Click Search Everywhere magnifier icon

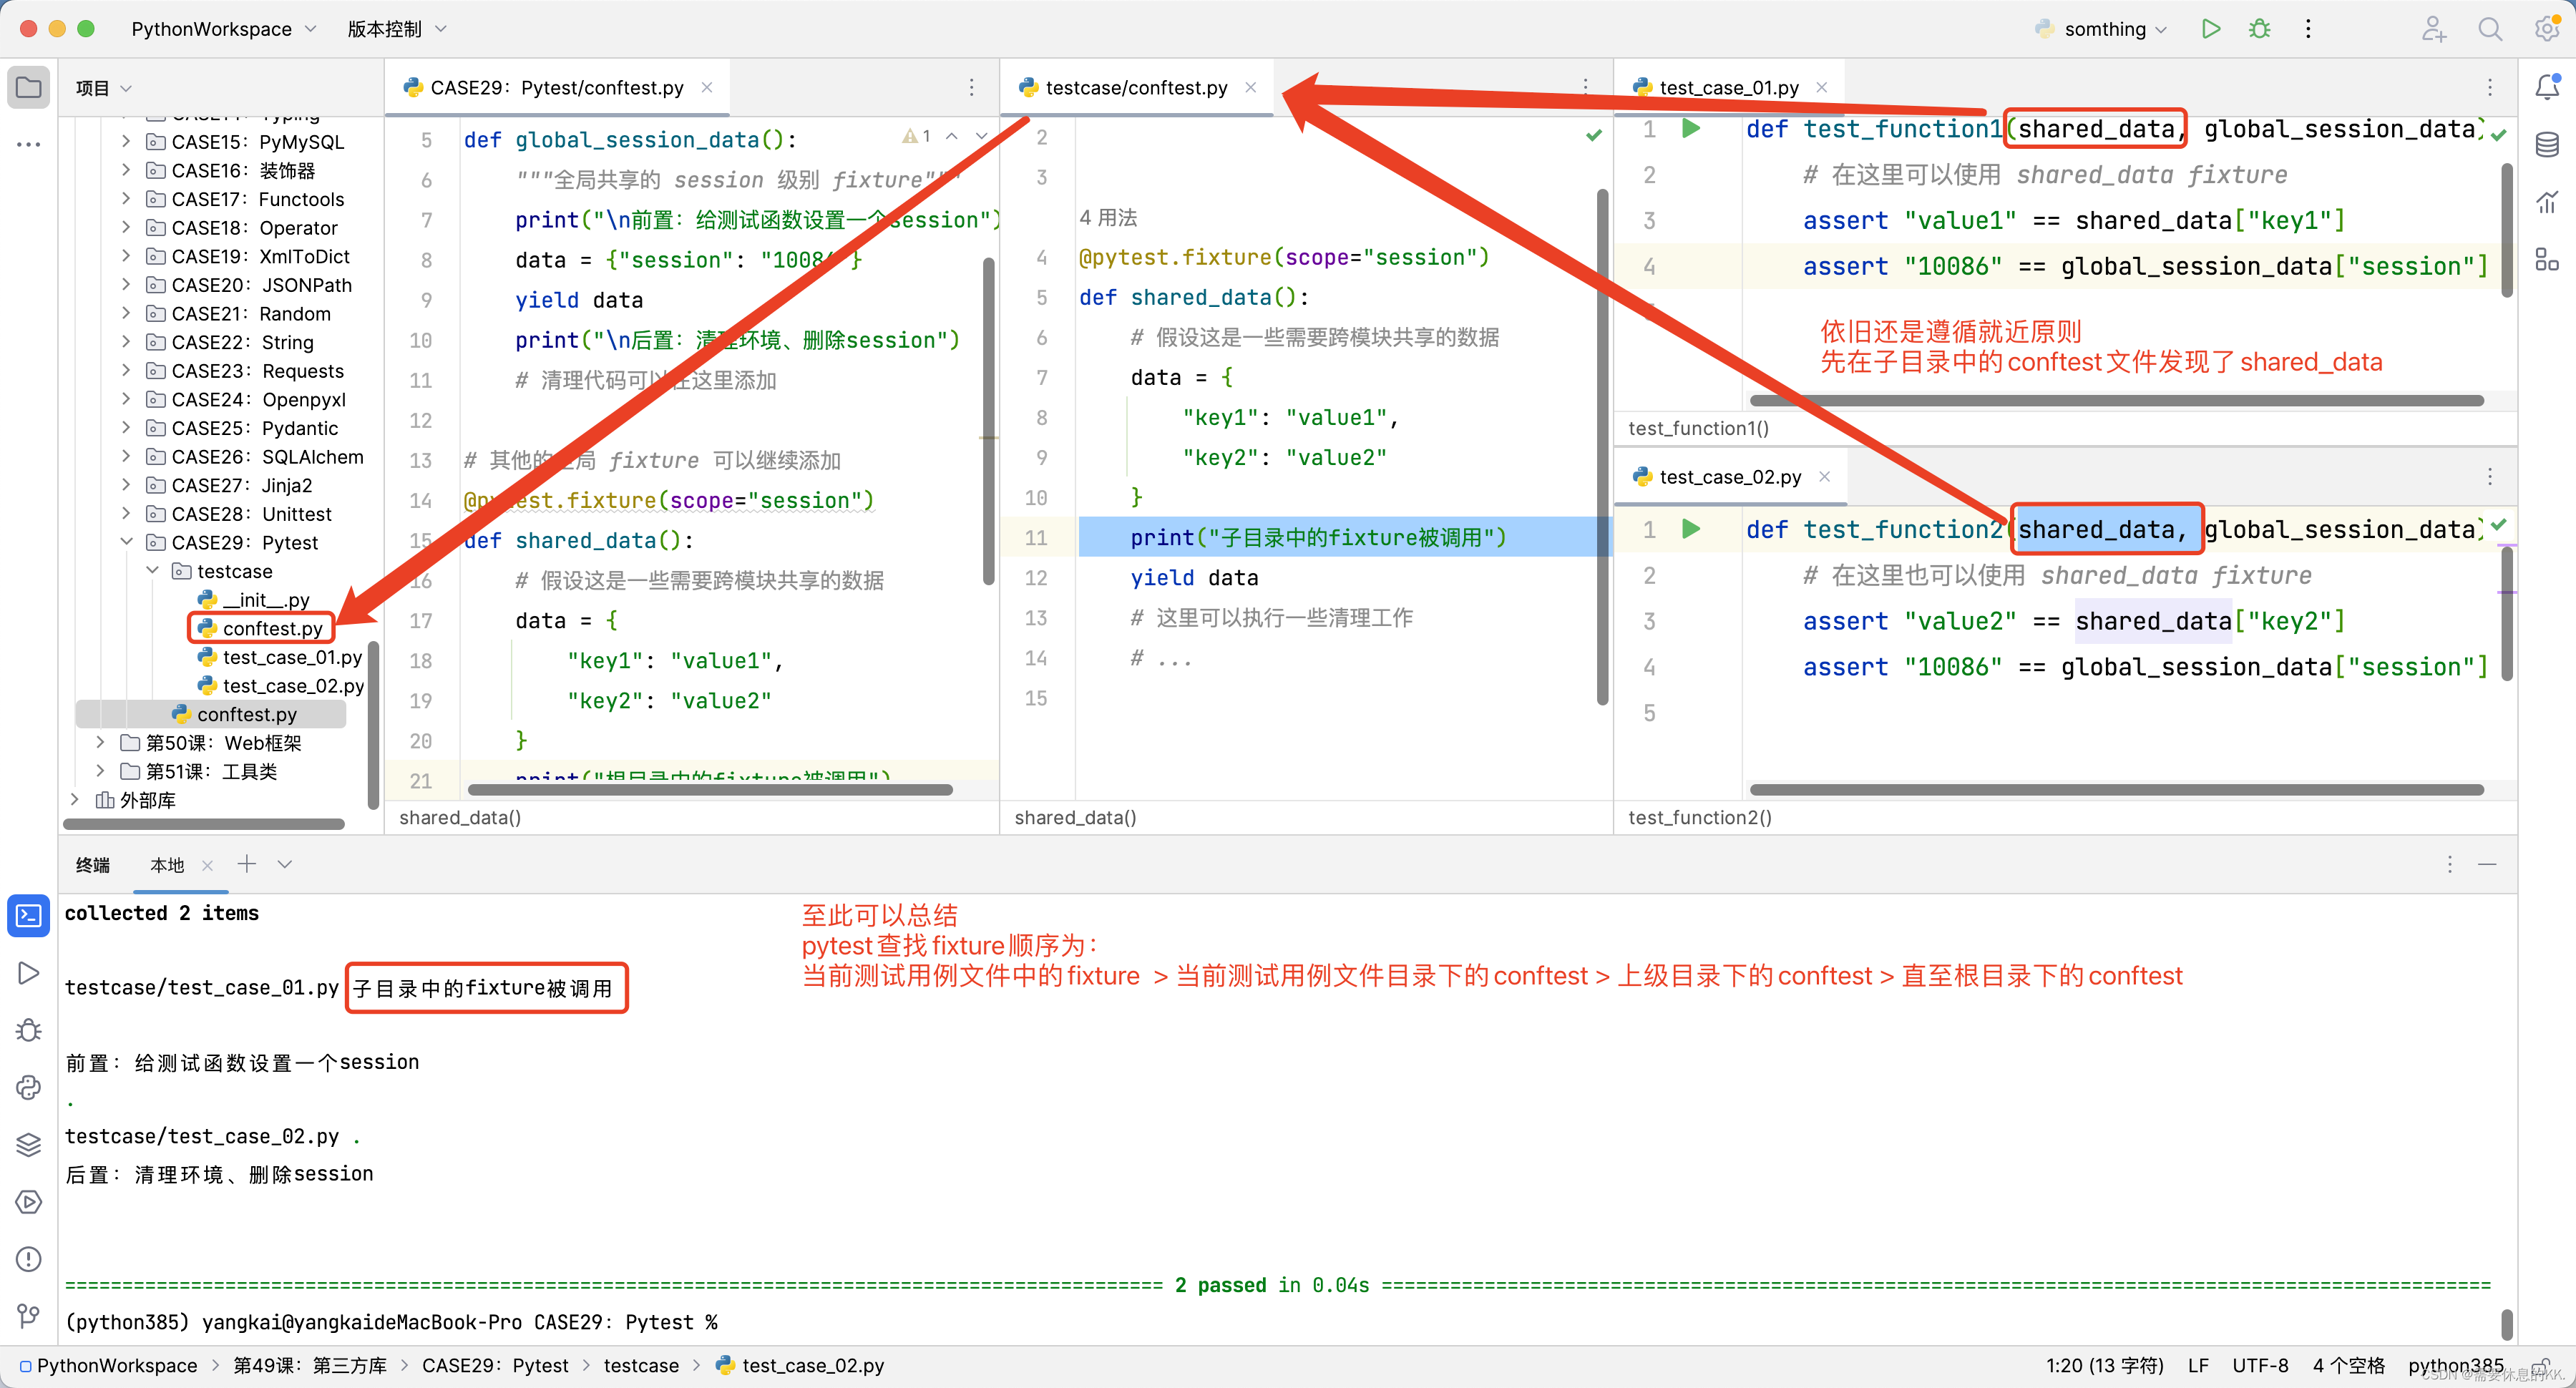[x=2489, y=29]
